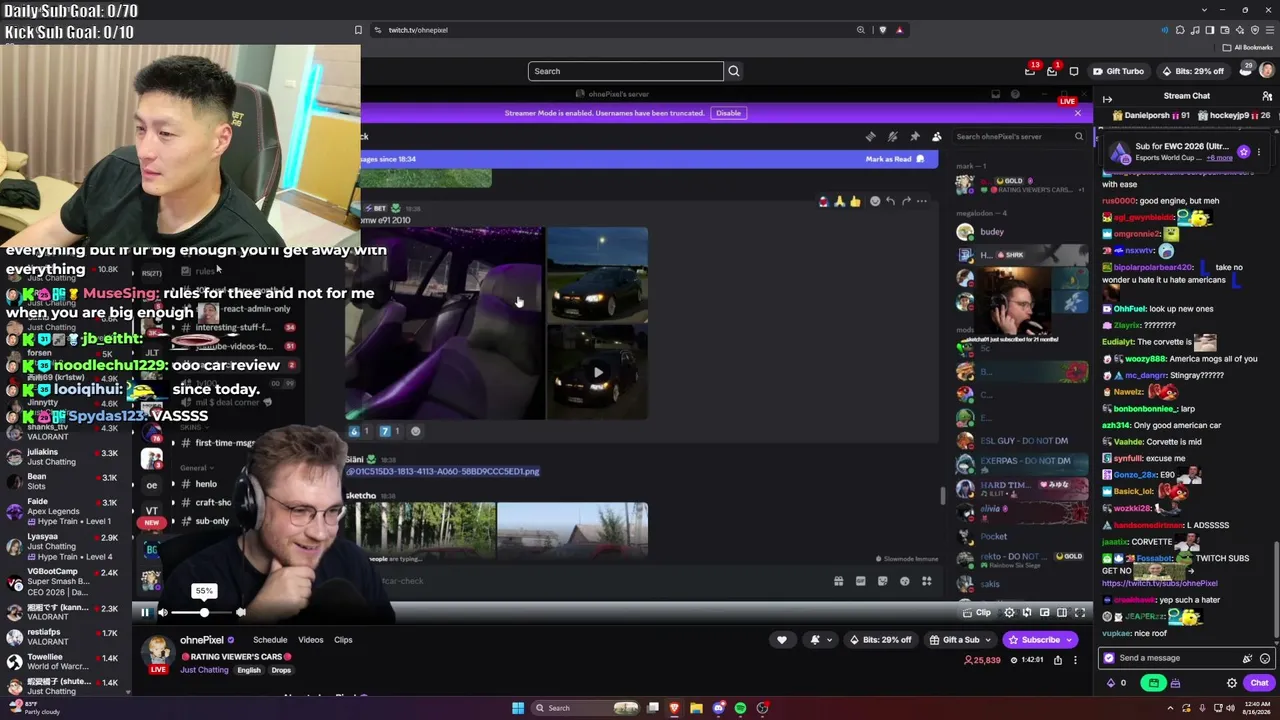Select the English stream tag
This screenshot has height=720, width=1280.
[249, 670]
